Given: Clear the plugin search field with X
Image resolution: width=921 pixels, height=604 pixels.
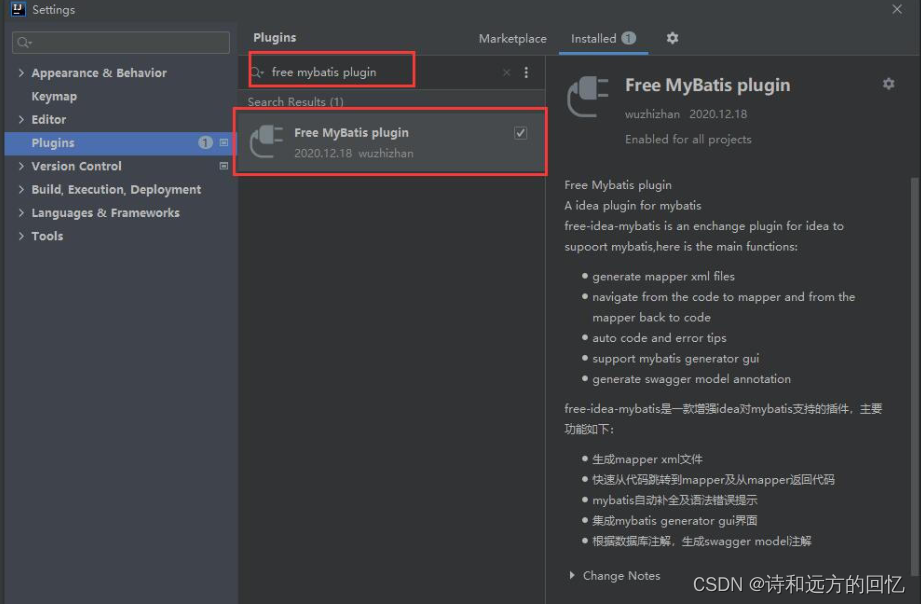Looking at the screenshot, I should (506, 72).
